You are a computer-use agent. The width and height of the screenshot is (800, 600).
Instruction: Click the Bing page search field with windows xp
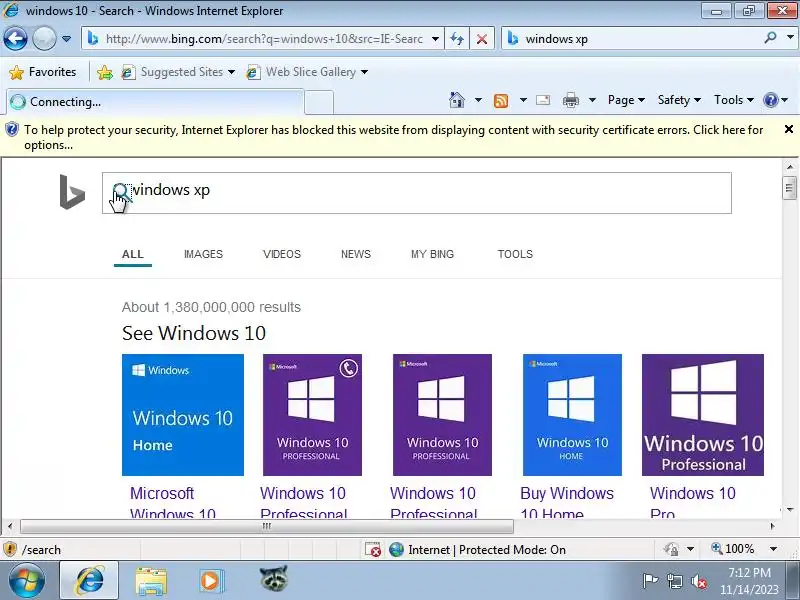point(416,193)
